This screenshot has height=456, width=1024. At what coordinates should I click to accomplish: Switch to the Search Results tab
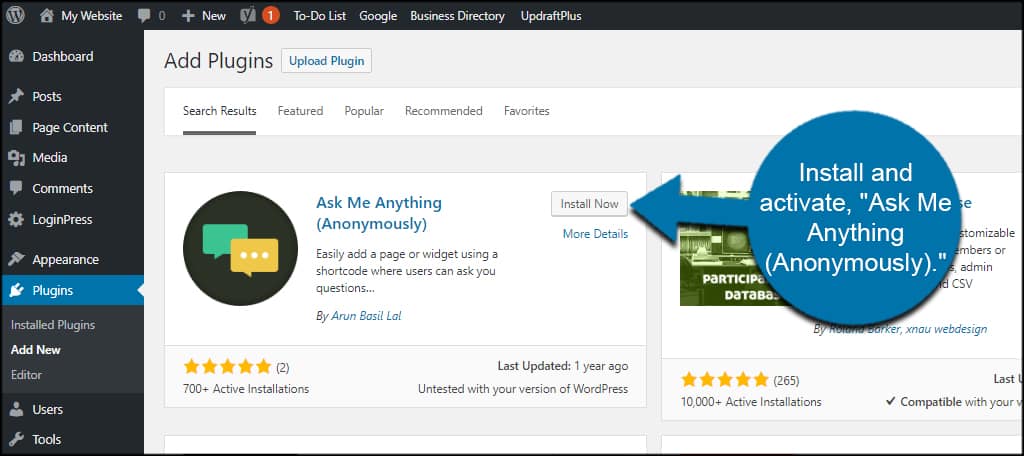[219, 111]
